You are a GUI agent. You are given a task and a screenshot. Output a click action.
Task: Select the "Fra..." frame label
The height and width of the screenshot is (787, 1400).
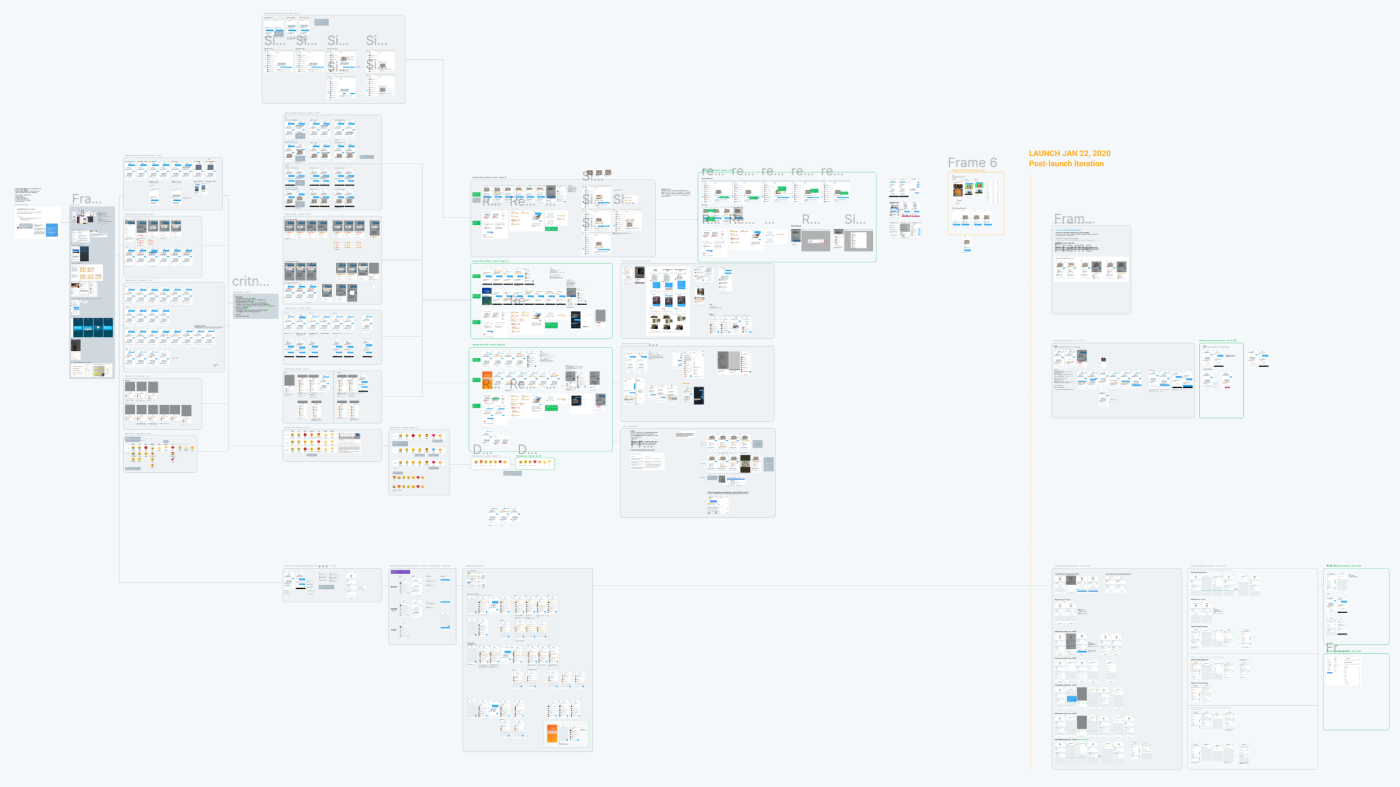(x=87, y=199)
